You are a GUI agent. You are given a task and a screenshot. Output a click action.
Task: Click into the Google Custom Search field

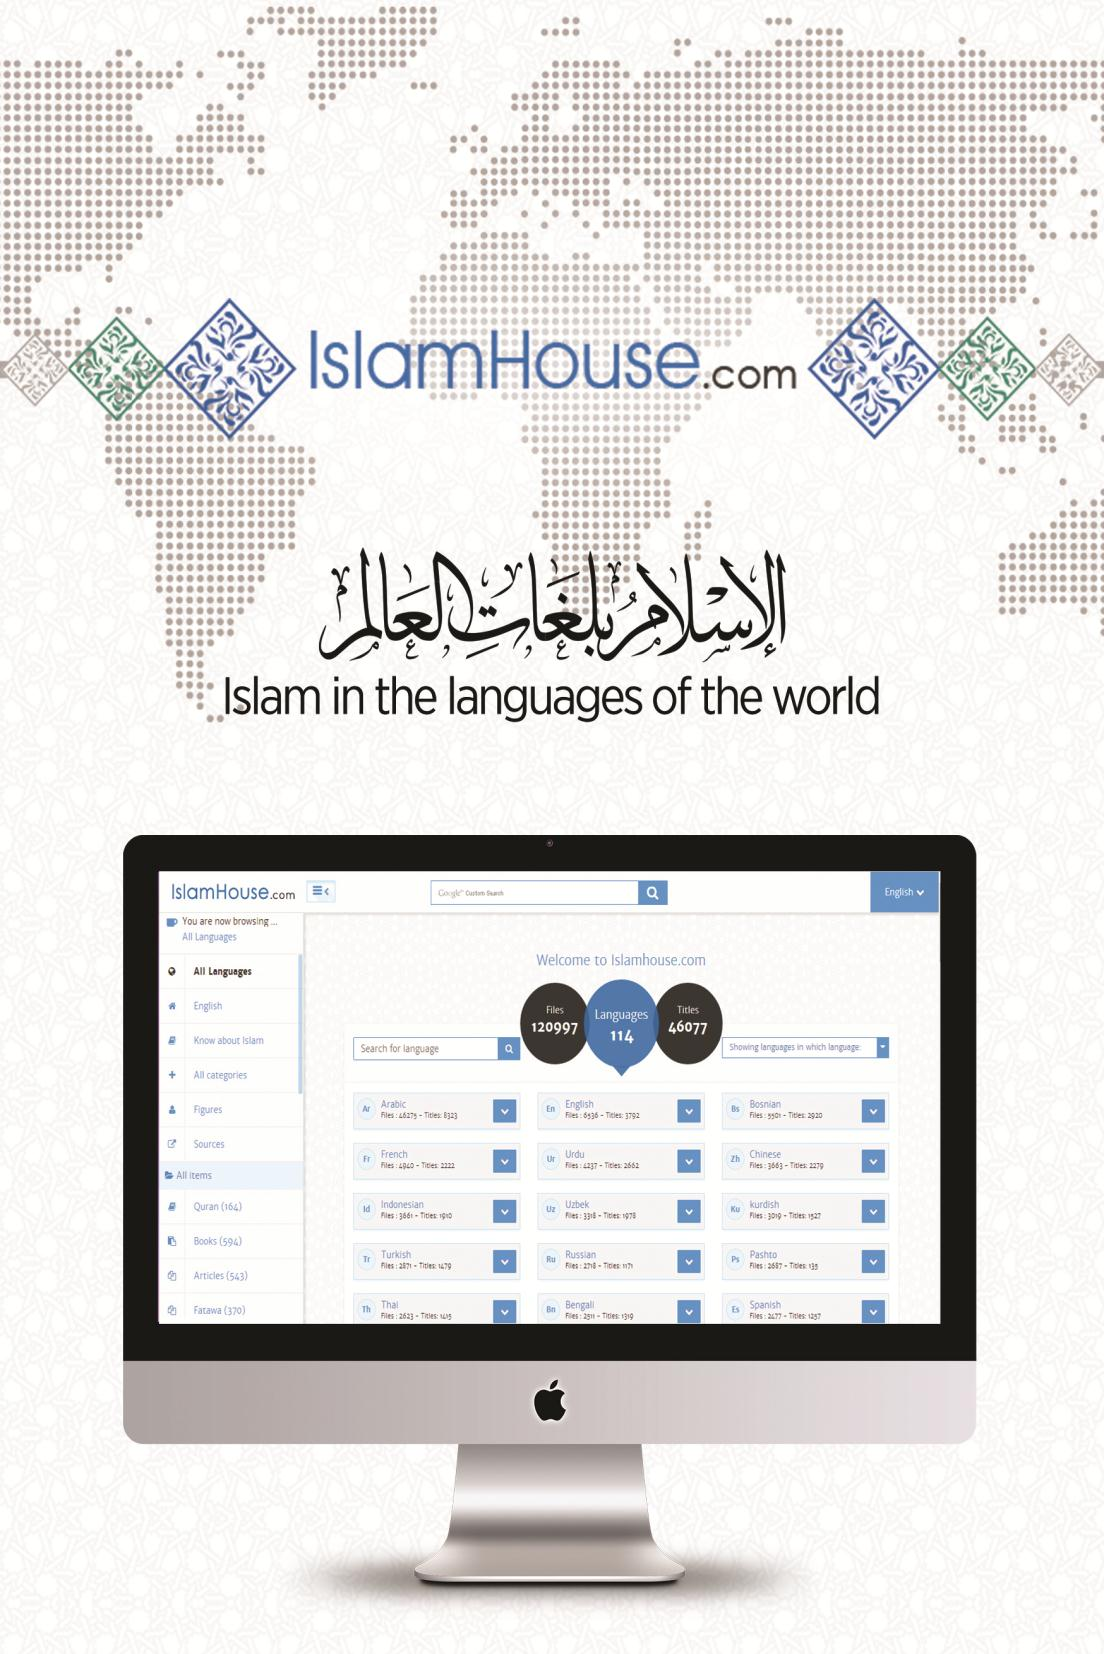534,893
